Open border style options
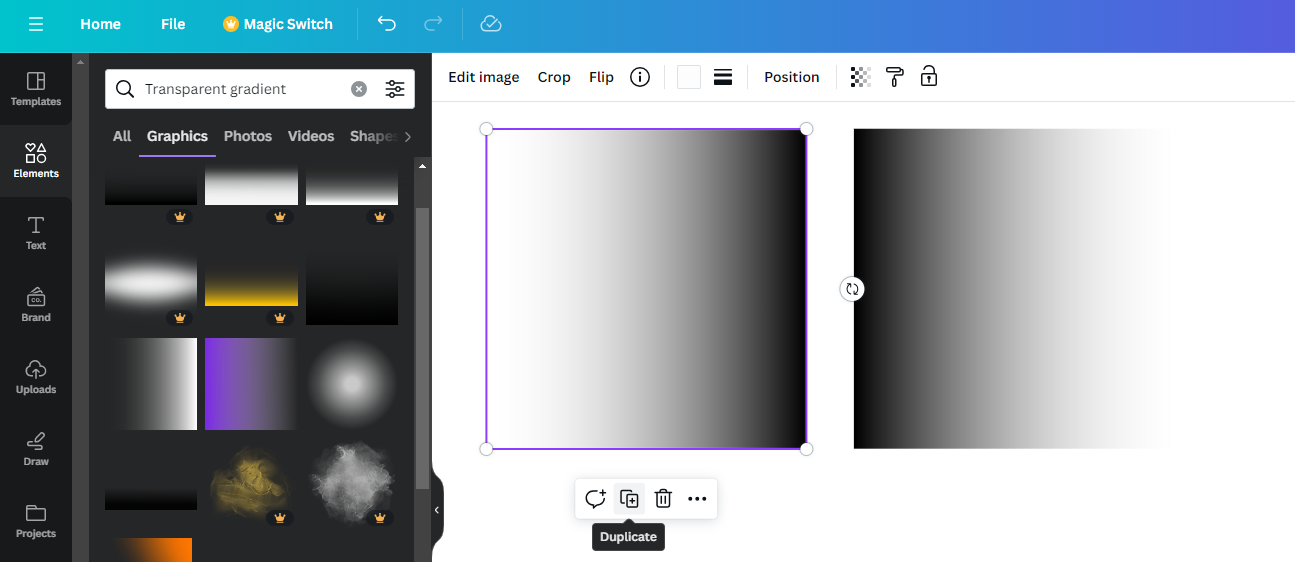 (x=723, y=77)
